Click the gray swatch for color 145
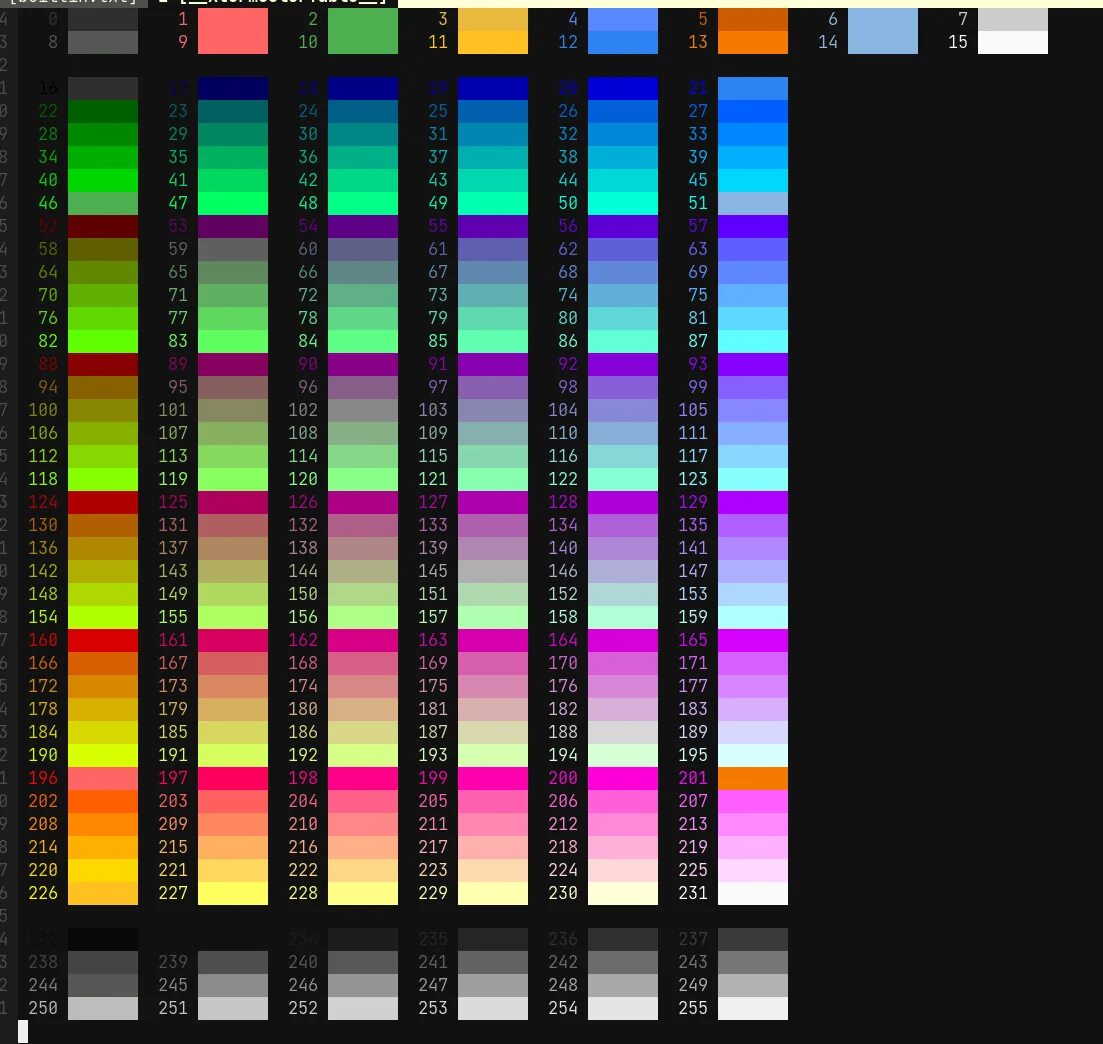Viewport: 1103px width, 1044px height. pyautogui.click(x=492, y=571)
